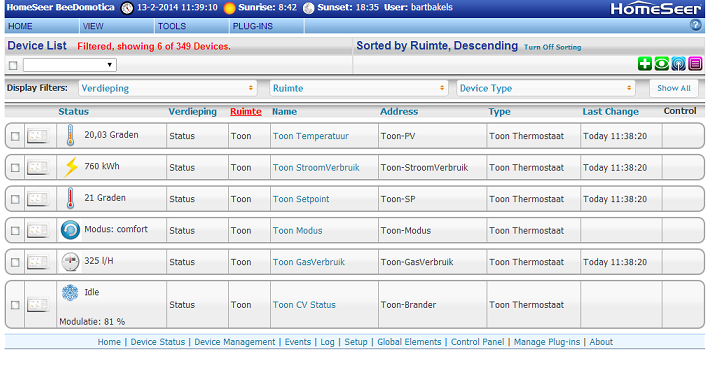This screenshot has width=722, height=369.
Task: Open the Device Type filter dropdown
Action: [546, 88]
